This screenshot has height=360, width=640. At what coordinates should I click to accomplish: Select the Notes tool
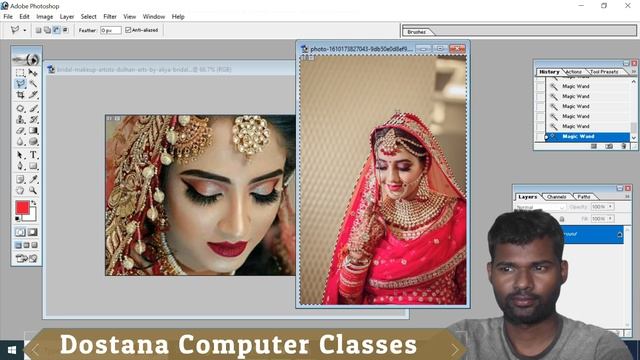click(x=20, y=179)
